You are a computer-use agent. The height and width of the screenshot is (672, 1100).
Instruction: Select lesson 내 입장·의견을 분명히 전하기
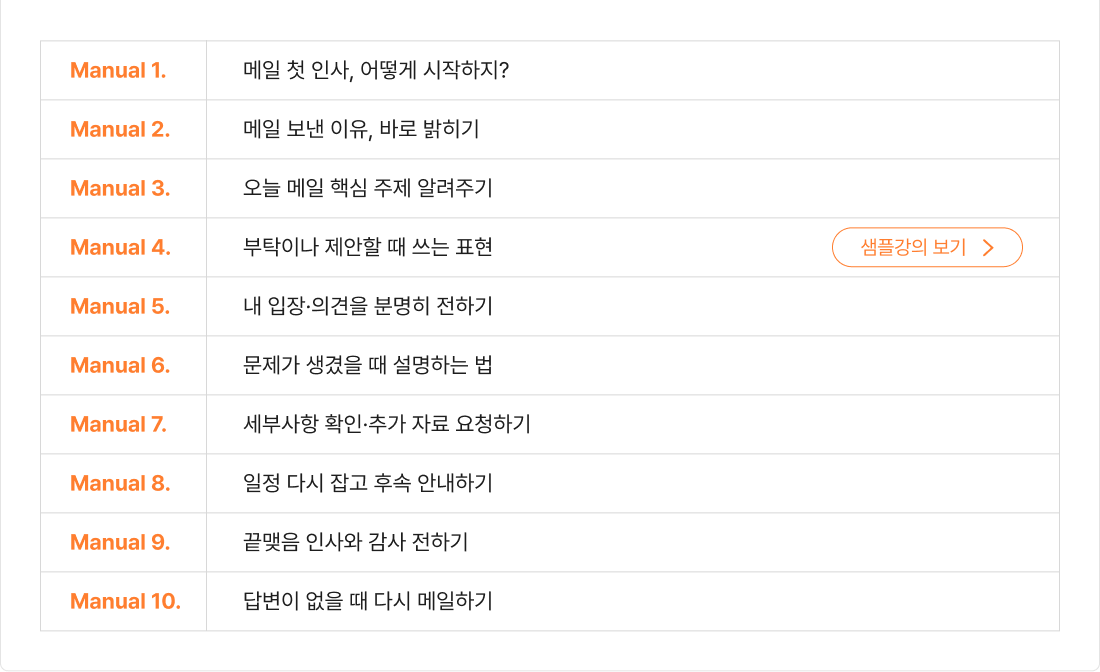coord(368,307)
